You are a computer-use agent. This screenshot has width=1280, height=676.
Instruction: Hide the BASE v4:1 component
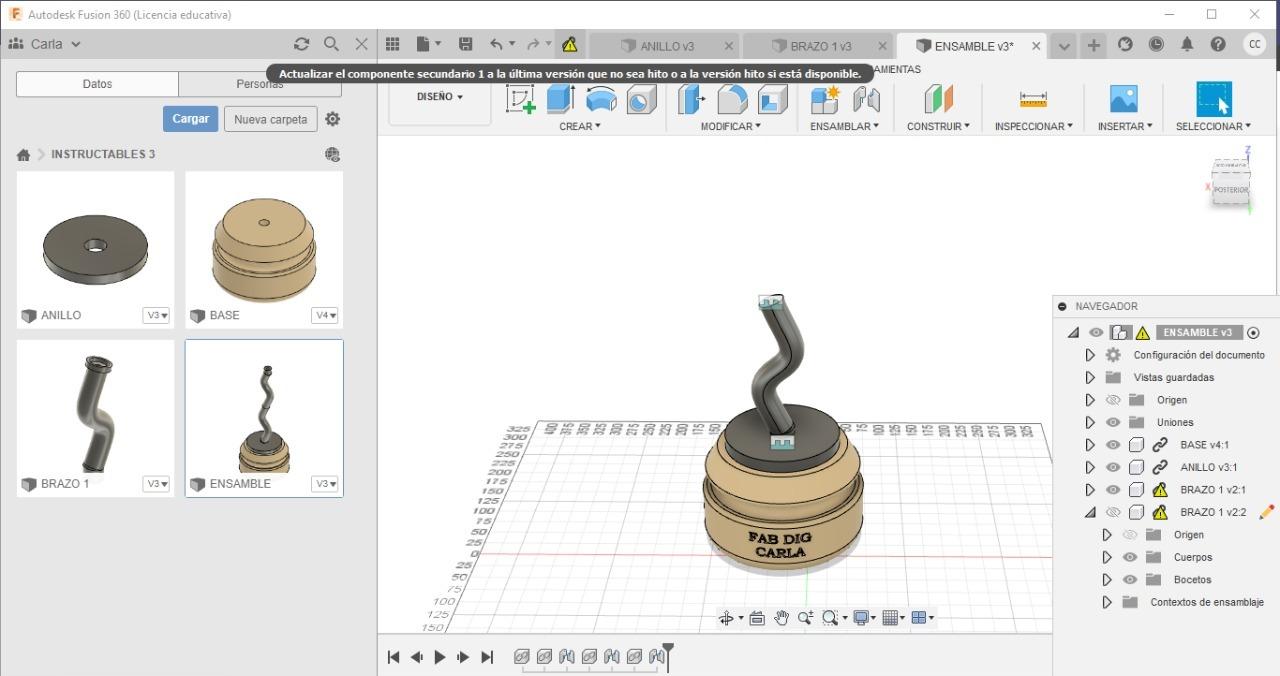pos(1113,445)
